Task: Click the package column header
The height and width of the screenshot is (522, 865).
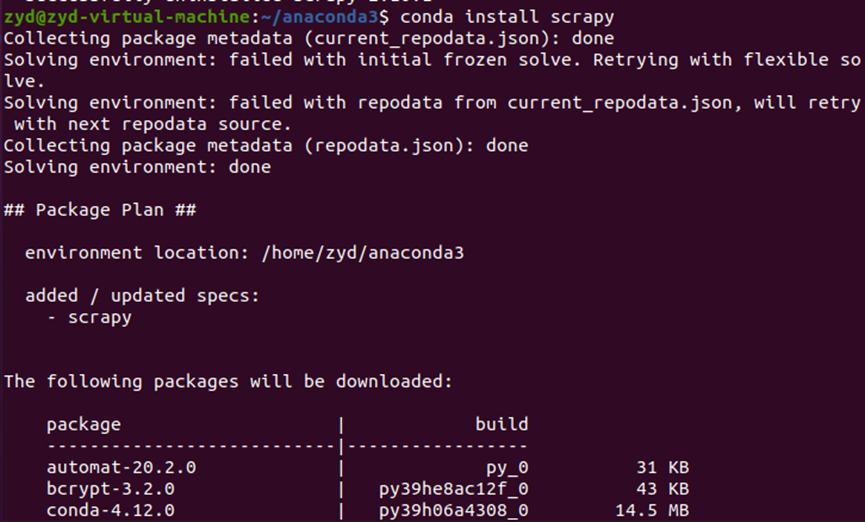Action: point(84,424)
